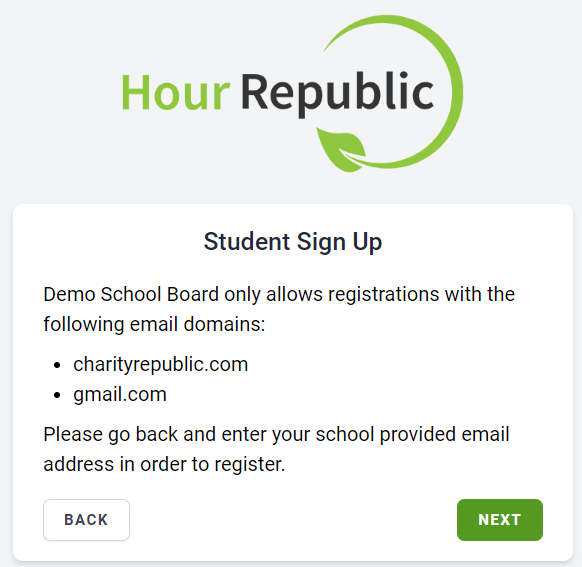This screenshot has width=582, height=567.
Task: Go back using the BACK button
Action: click(86, 520)
